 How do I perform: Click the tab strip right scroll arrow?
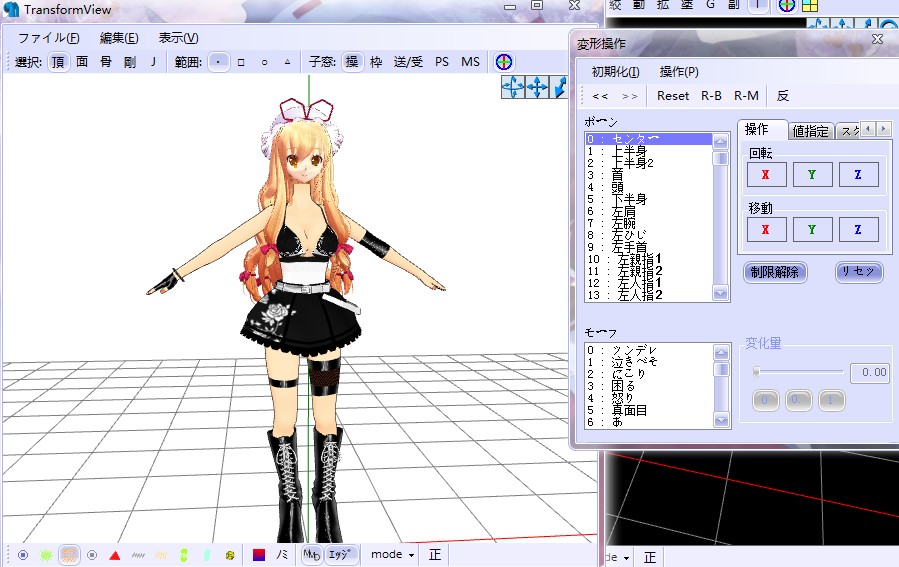coord(884,129)
